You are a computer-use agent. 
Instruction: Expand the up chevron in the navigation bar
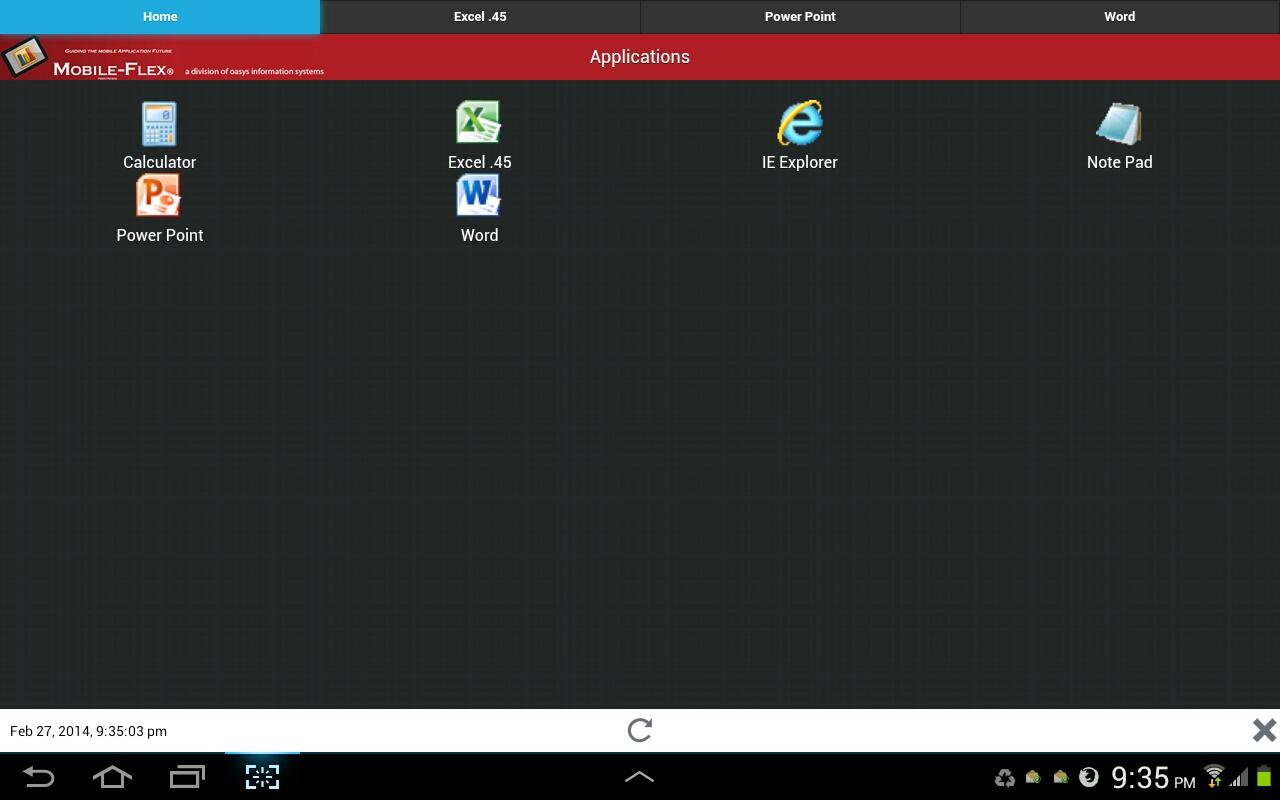[x=640, y=777]
